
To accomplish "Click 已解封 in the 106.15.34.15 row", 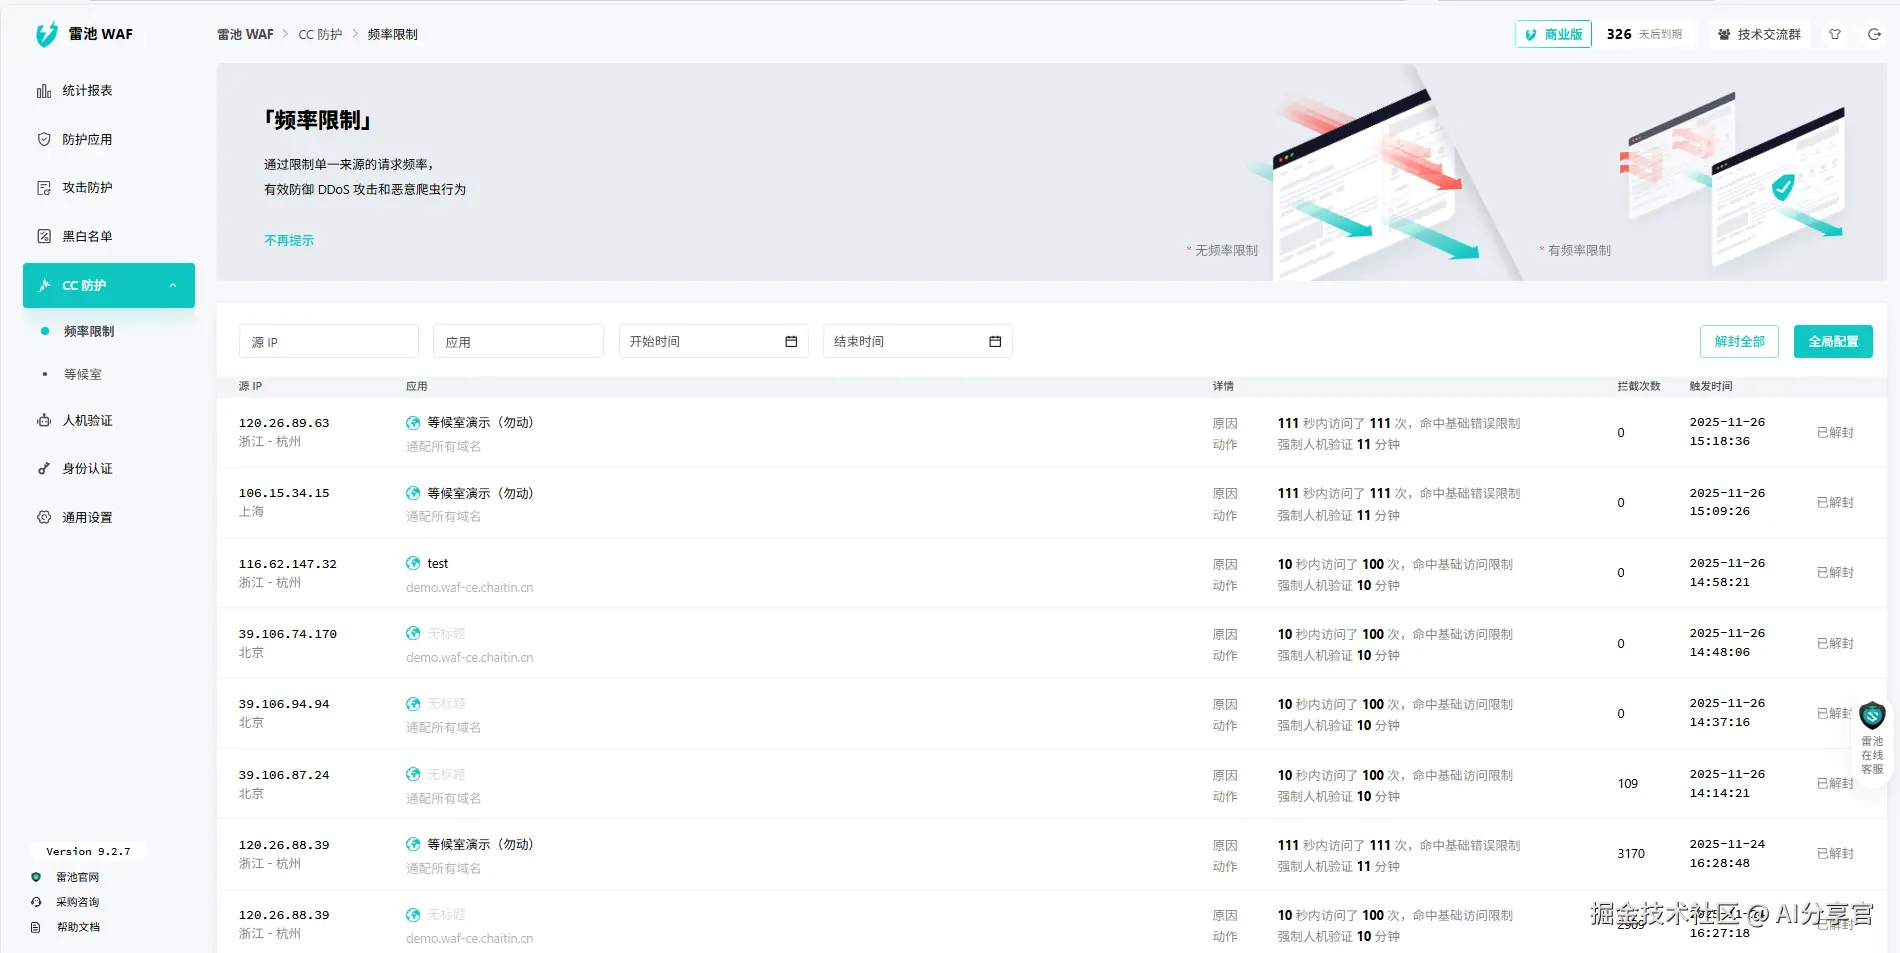I will coord(1835,503).
